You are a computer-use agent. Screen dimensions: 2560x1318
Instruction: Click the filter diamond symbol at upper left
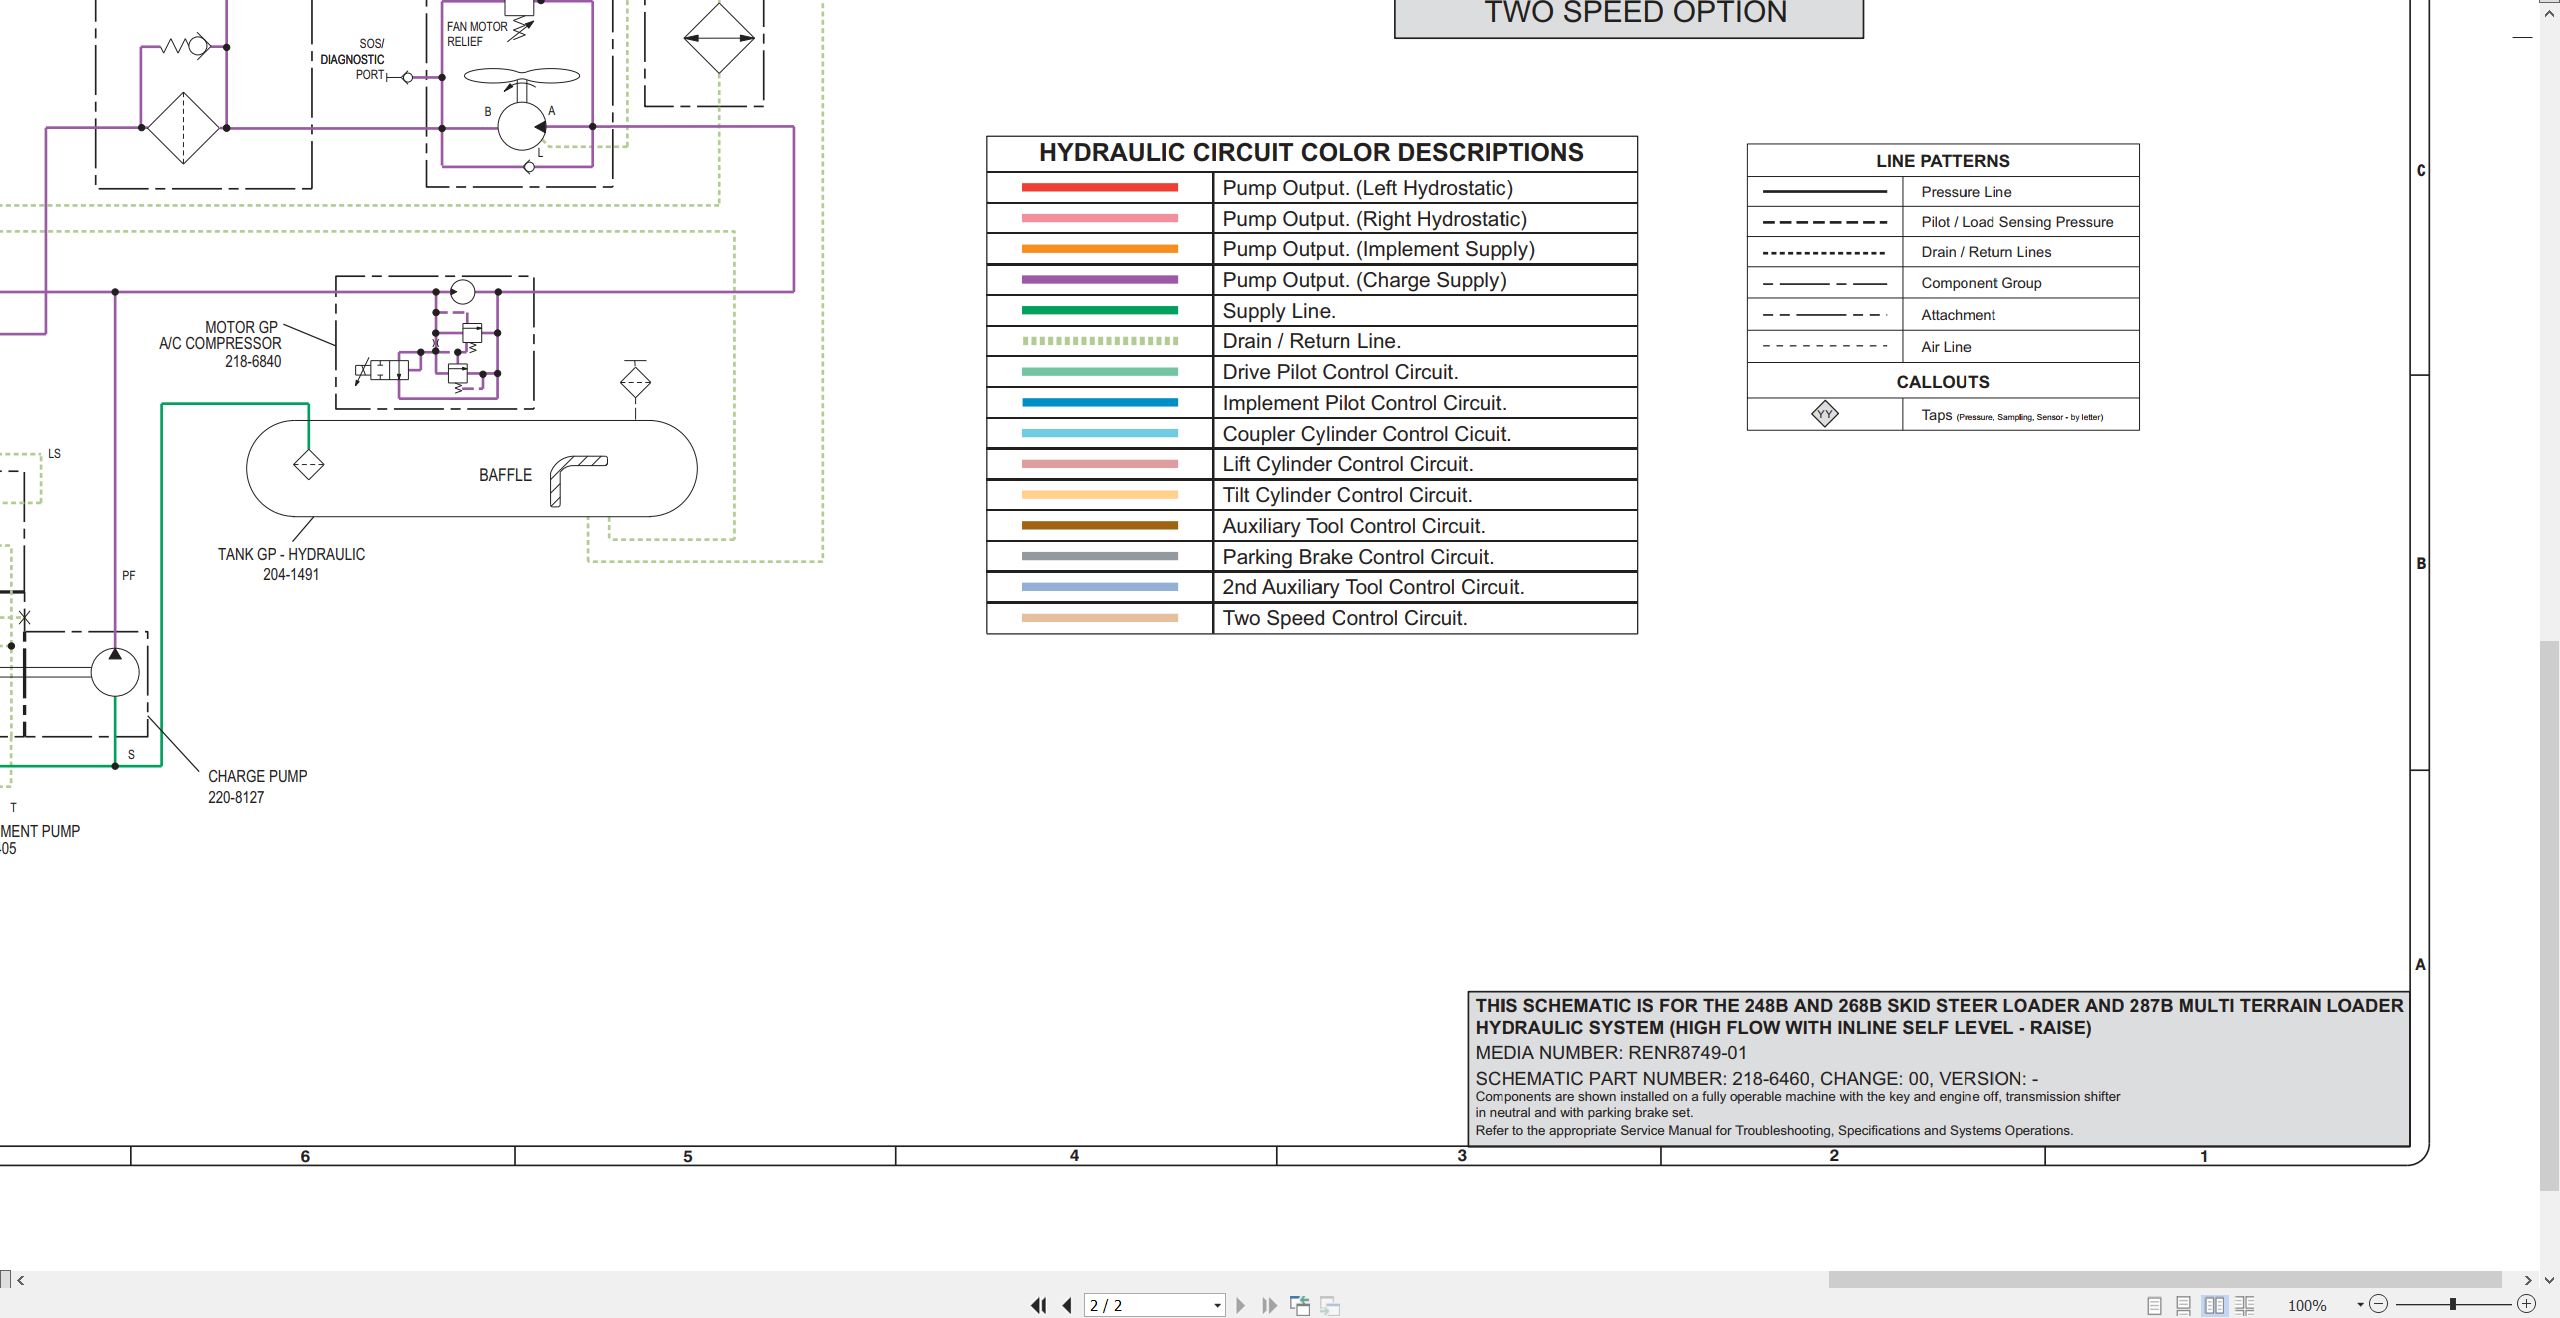click(x=183, y=128)
